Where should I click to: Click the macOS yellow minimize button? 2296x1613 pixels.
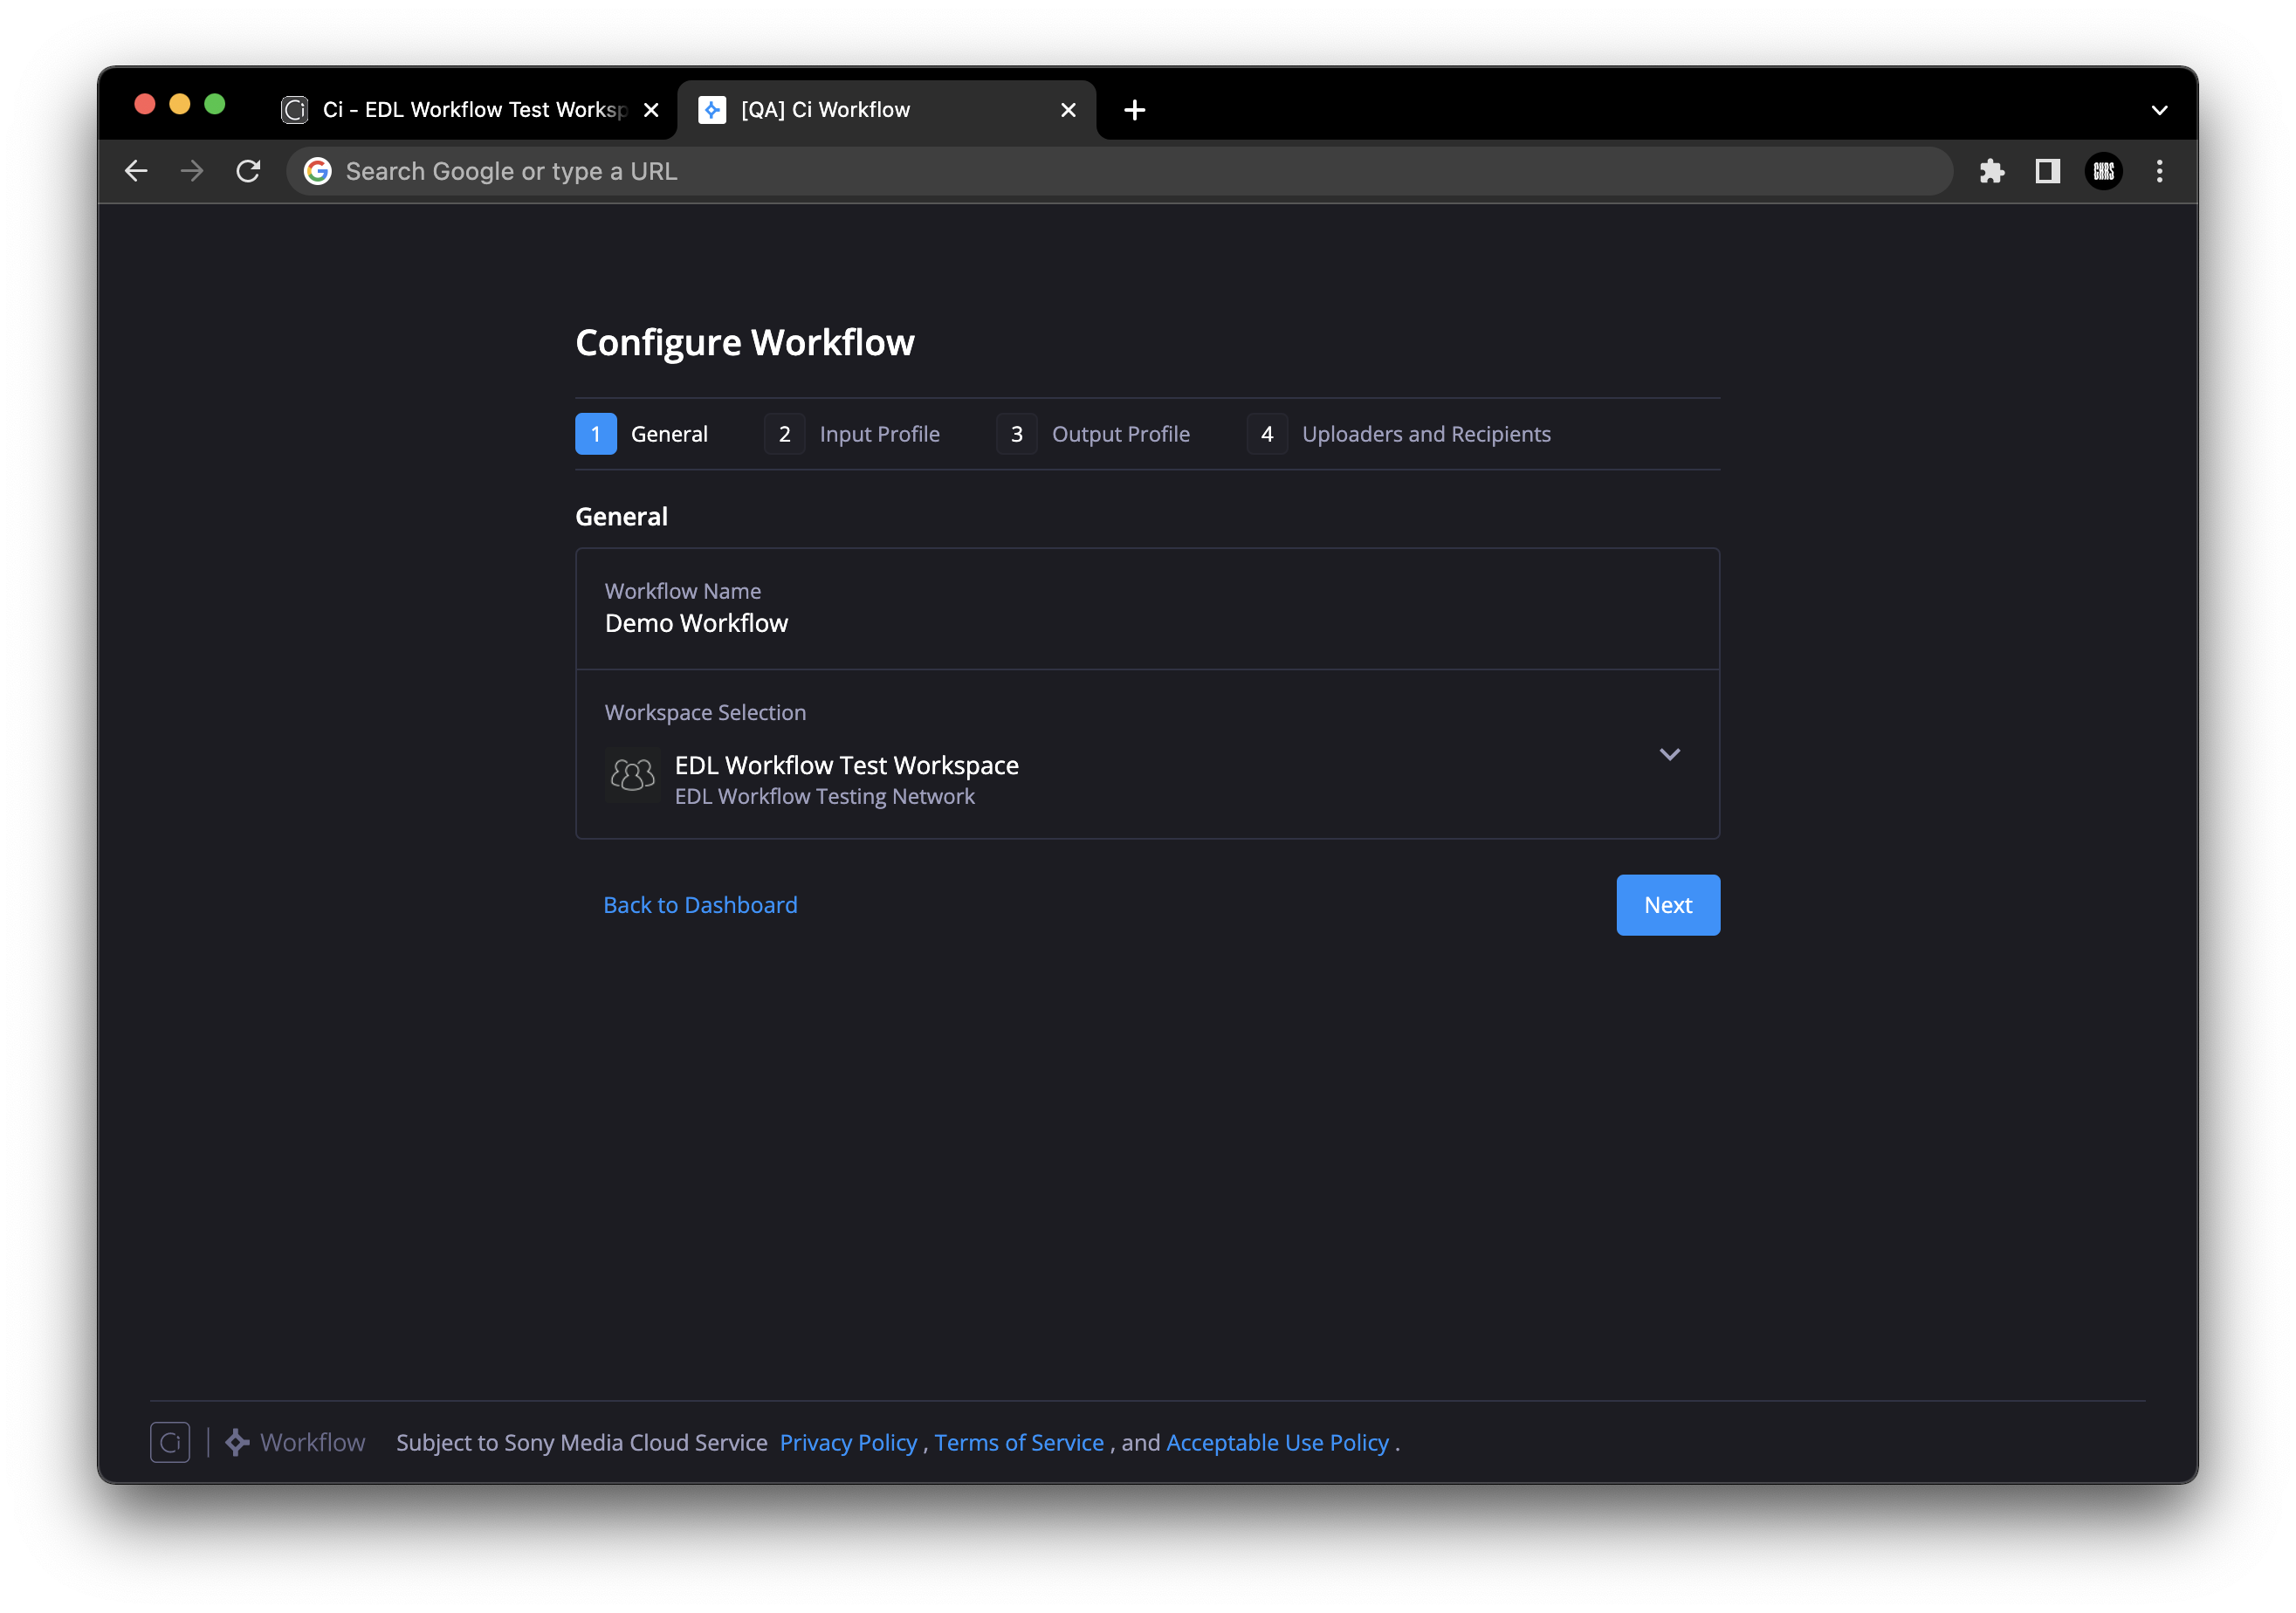pos(180,104)
